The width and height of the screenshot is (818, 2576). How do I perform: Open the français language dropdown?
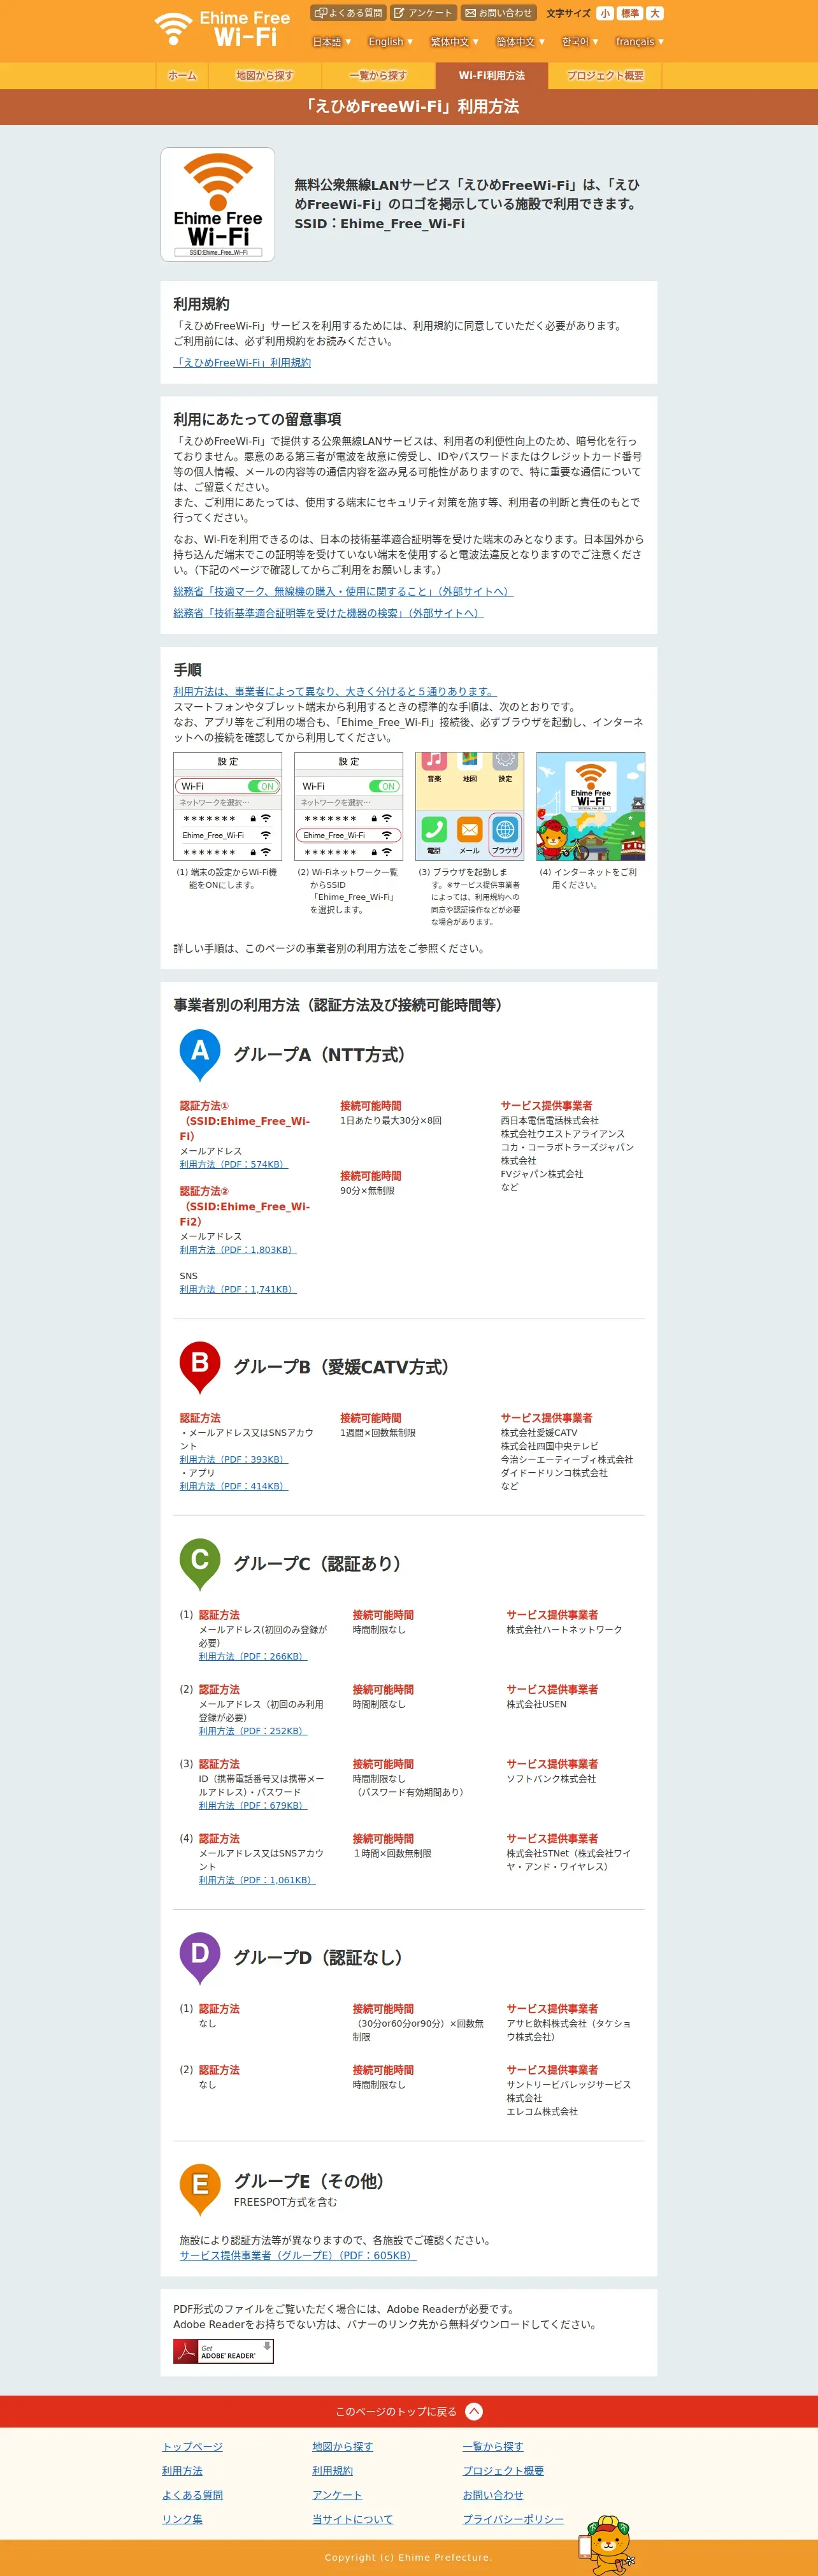639,42
